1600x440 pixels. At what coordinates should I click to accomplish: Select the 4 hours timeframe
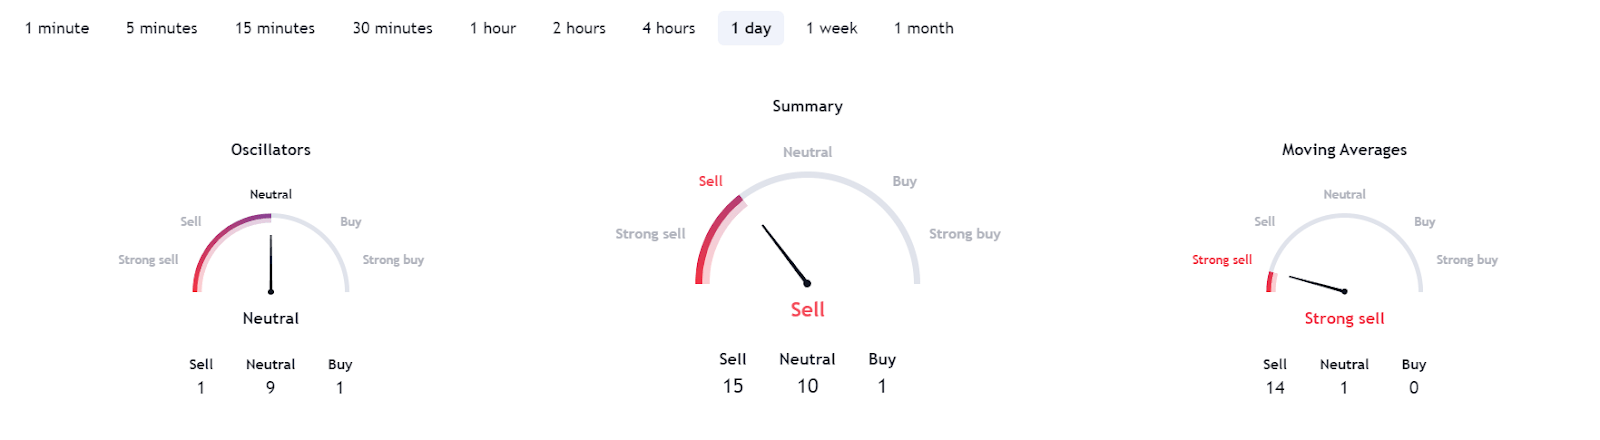tap(668, 28)
